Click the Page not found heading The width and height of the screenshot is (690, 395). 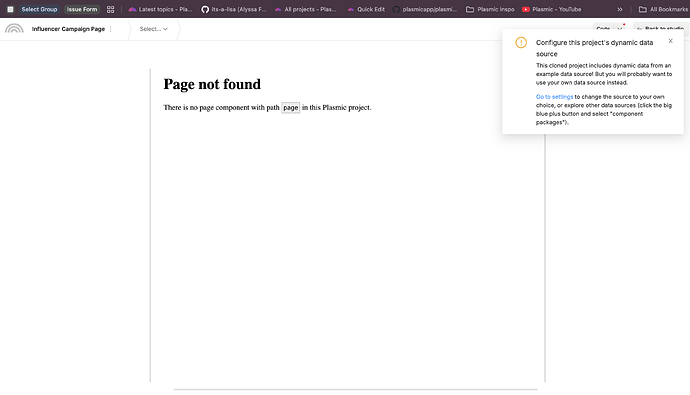[212, 84]
